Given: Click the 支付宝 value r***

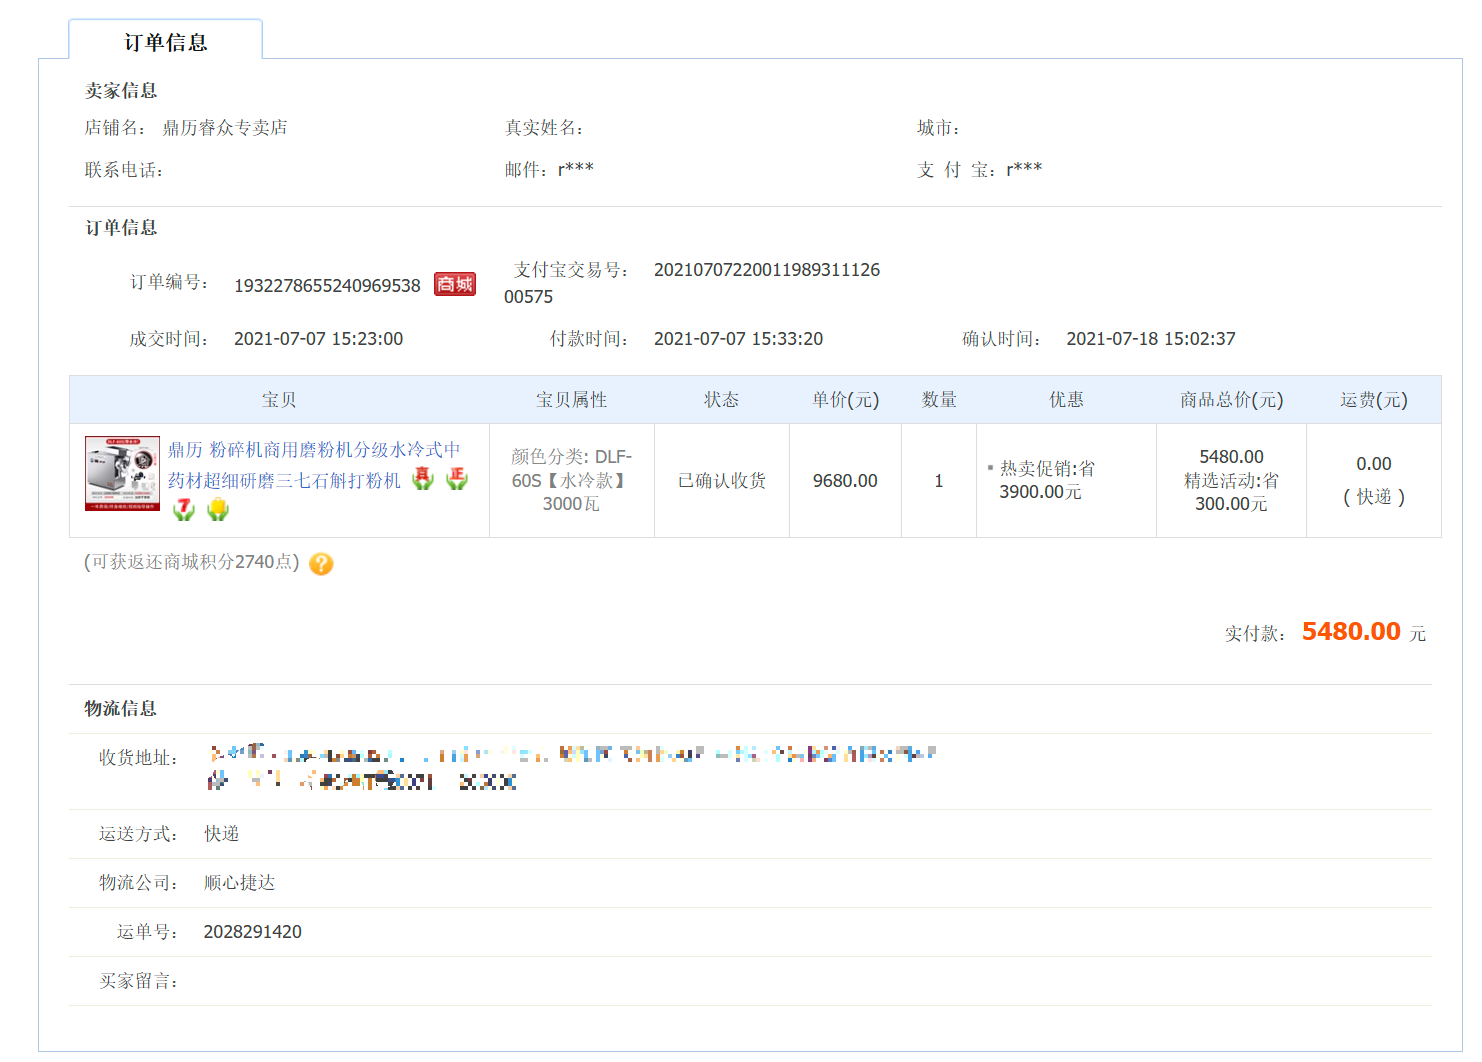Looking at the screenshot, I should click(1024, 169).
